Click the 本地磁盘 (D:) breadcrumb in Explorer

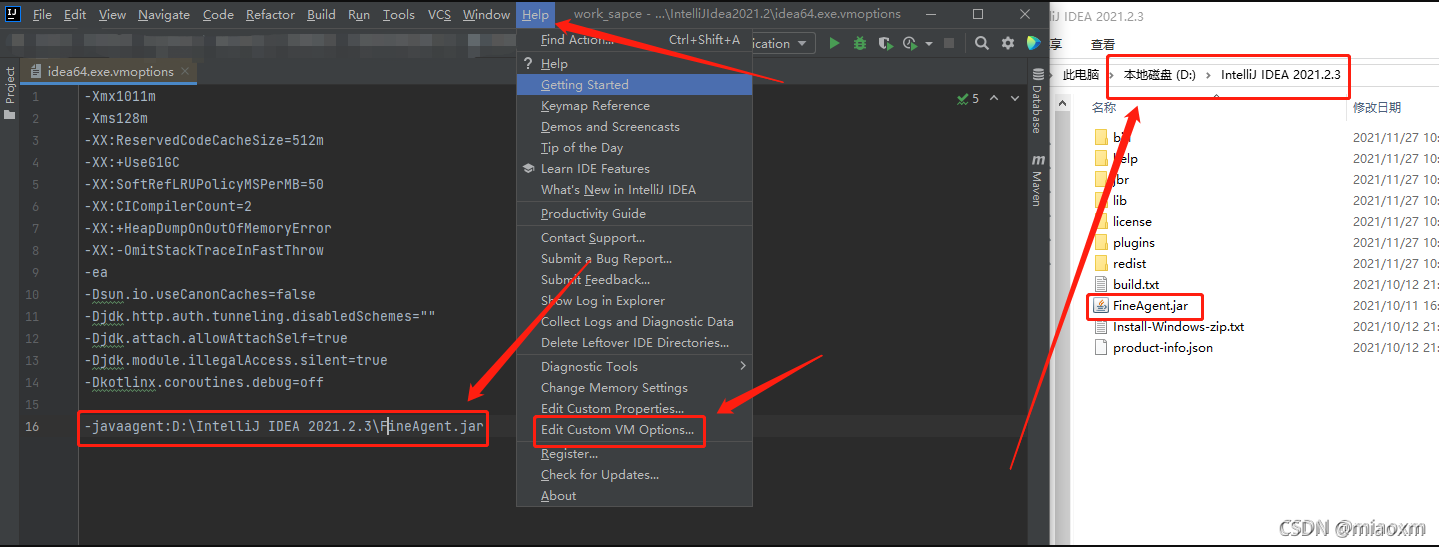1159,75
